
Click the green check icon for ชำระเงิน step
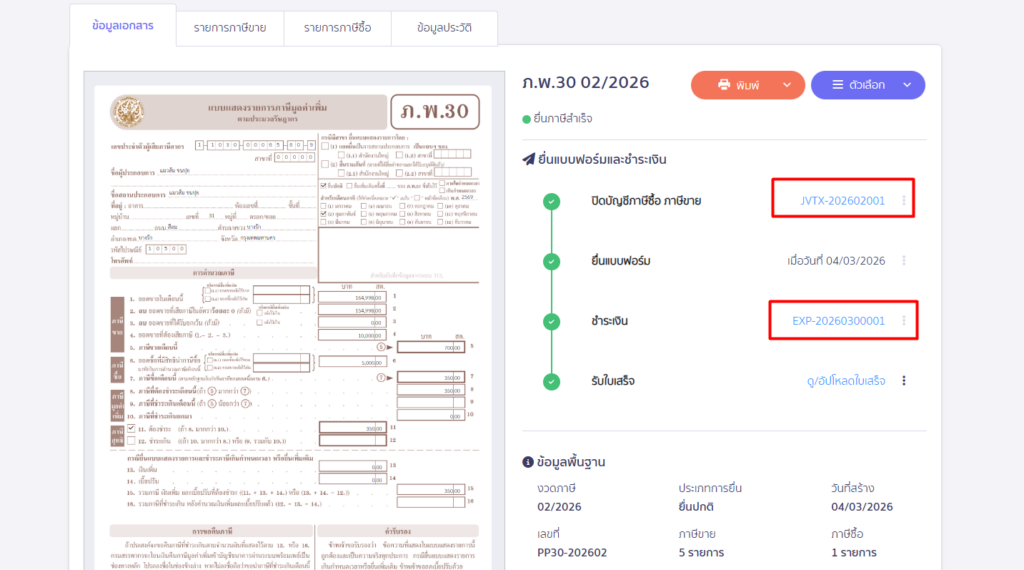[x=551, y=321]
